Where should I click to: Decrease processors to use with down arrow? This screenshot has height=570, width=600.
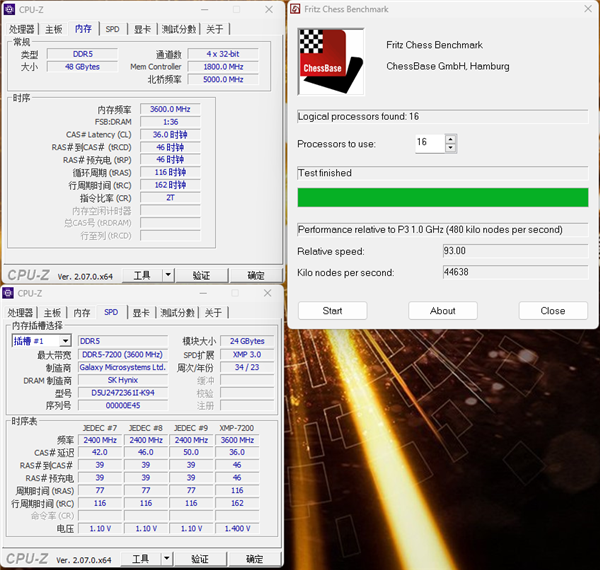click(451, 148)
